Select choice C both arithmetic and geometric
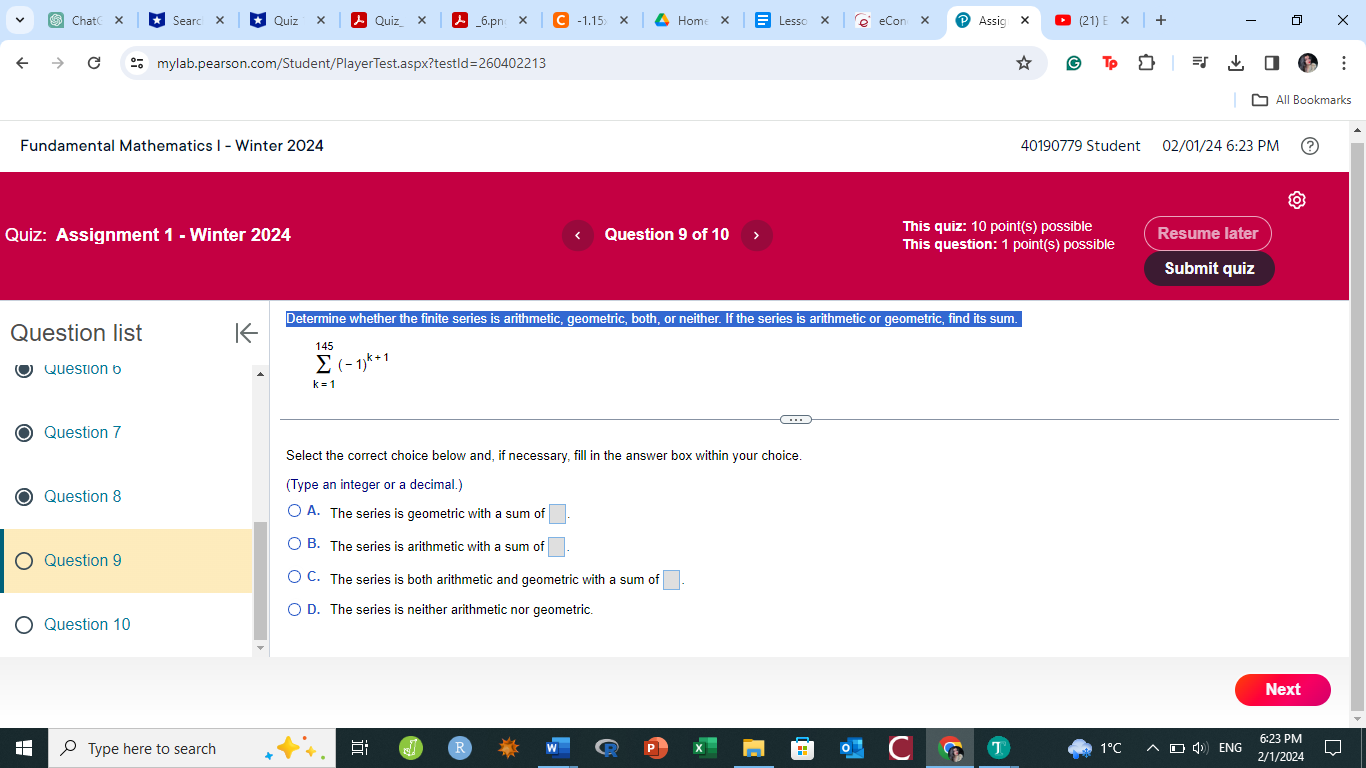This screenshot has width=1366, height=768. pos(294,577)
